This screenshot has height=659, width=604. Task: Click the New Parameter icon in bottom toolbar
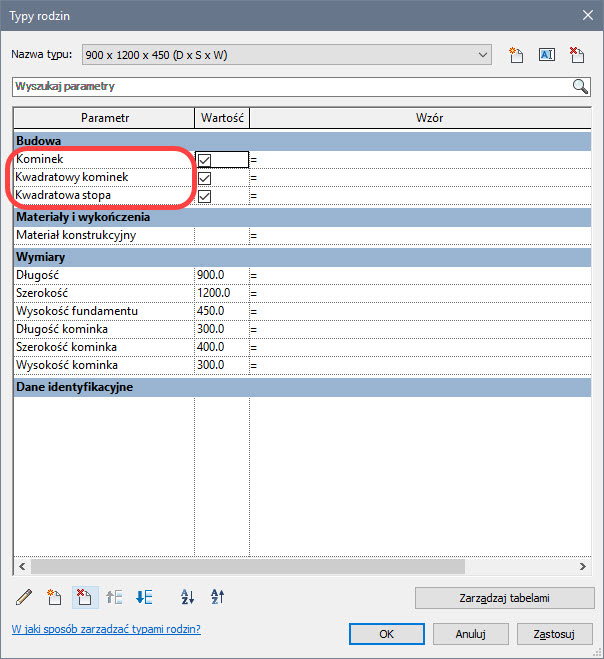(55, 598)
